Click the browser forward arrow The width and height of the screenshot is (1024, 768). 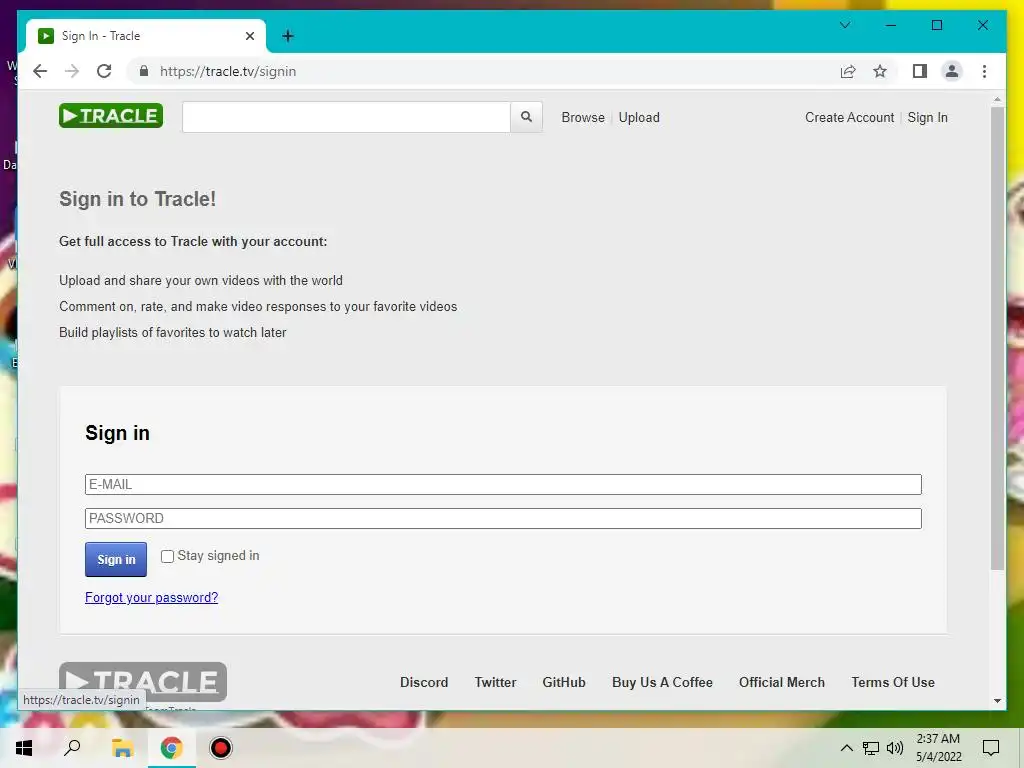click(72, 71)
